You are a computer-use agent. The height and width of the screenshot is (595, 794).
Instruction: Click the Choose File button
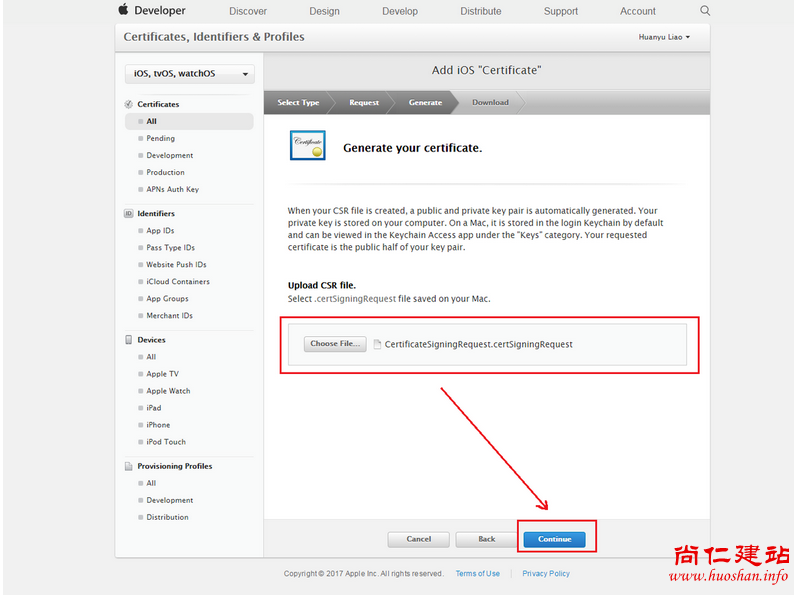click(335, 344)
